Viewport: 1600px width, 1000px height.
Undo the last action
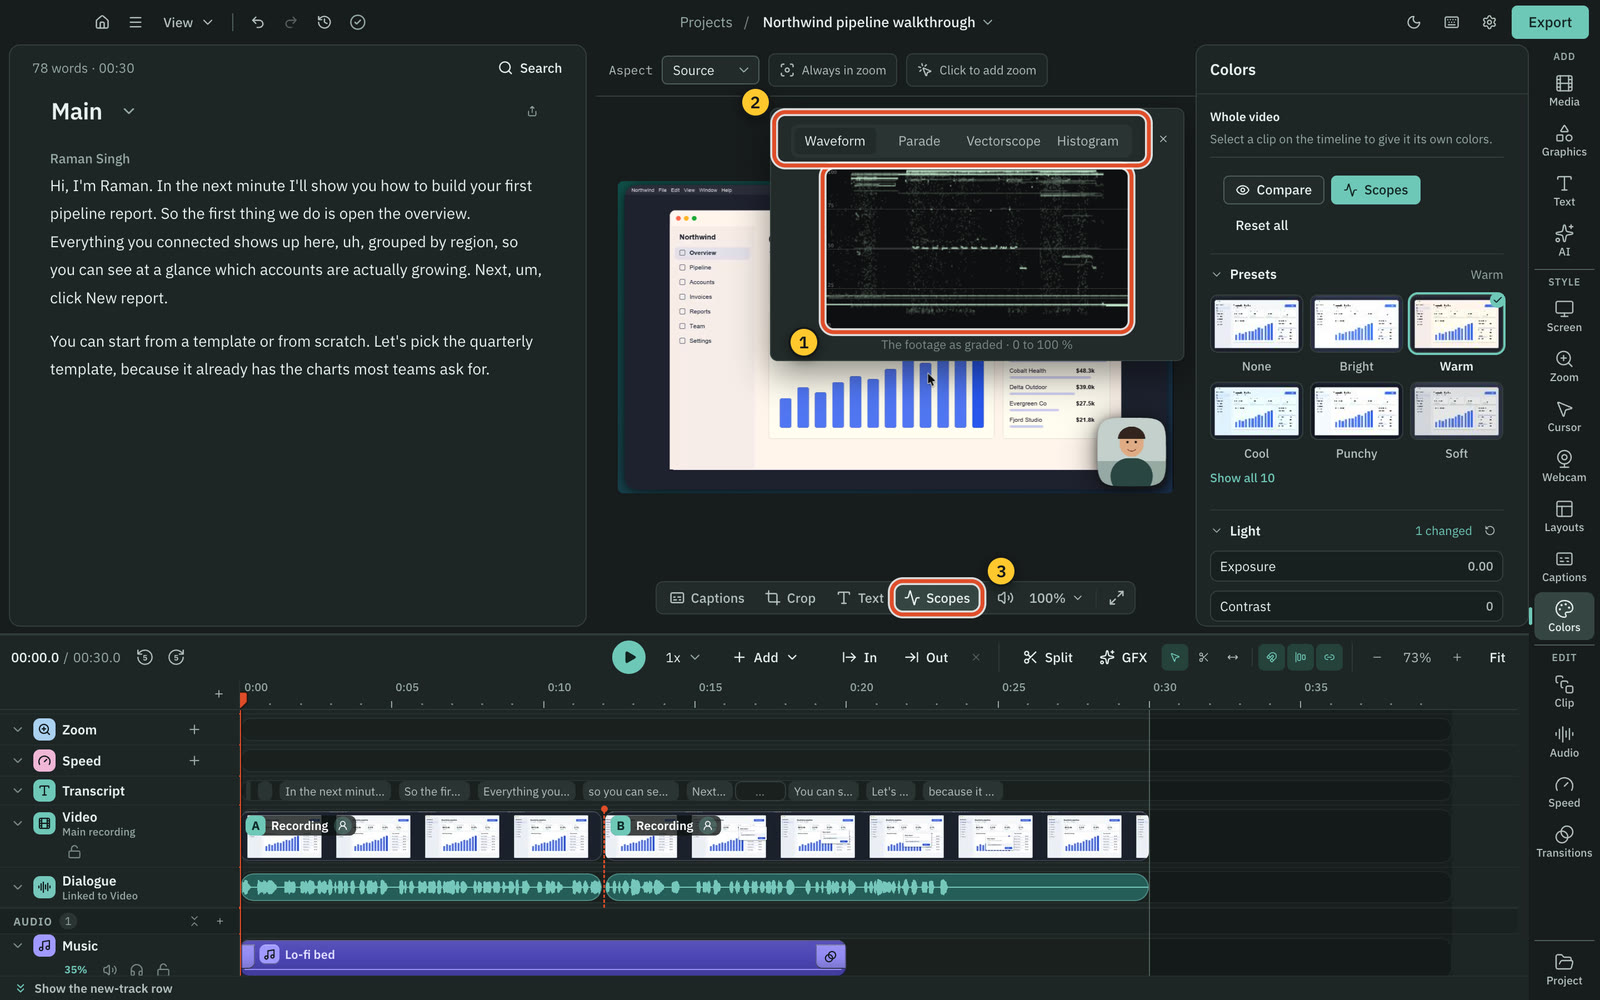point(258,22)
